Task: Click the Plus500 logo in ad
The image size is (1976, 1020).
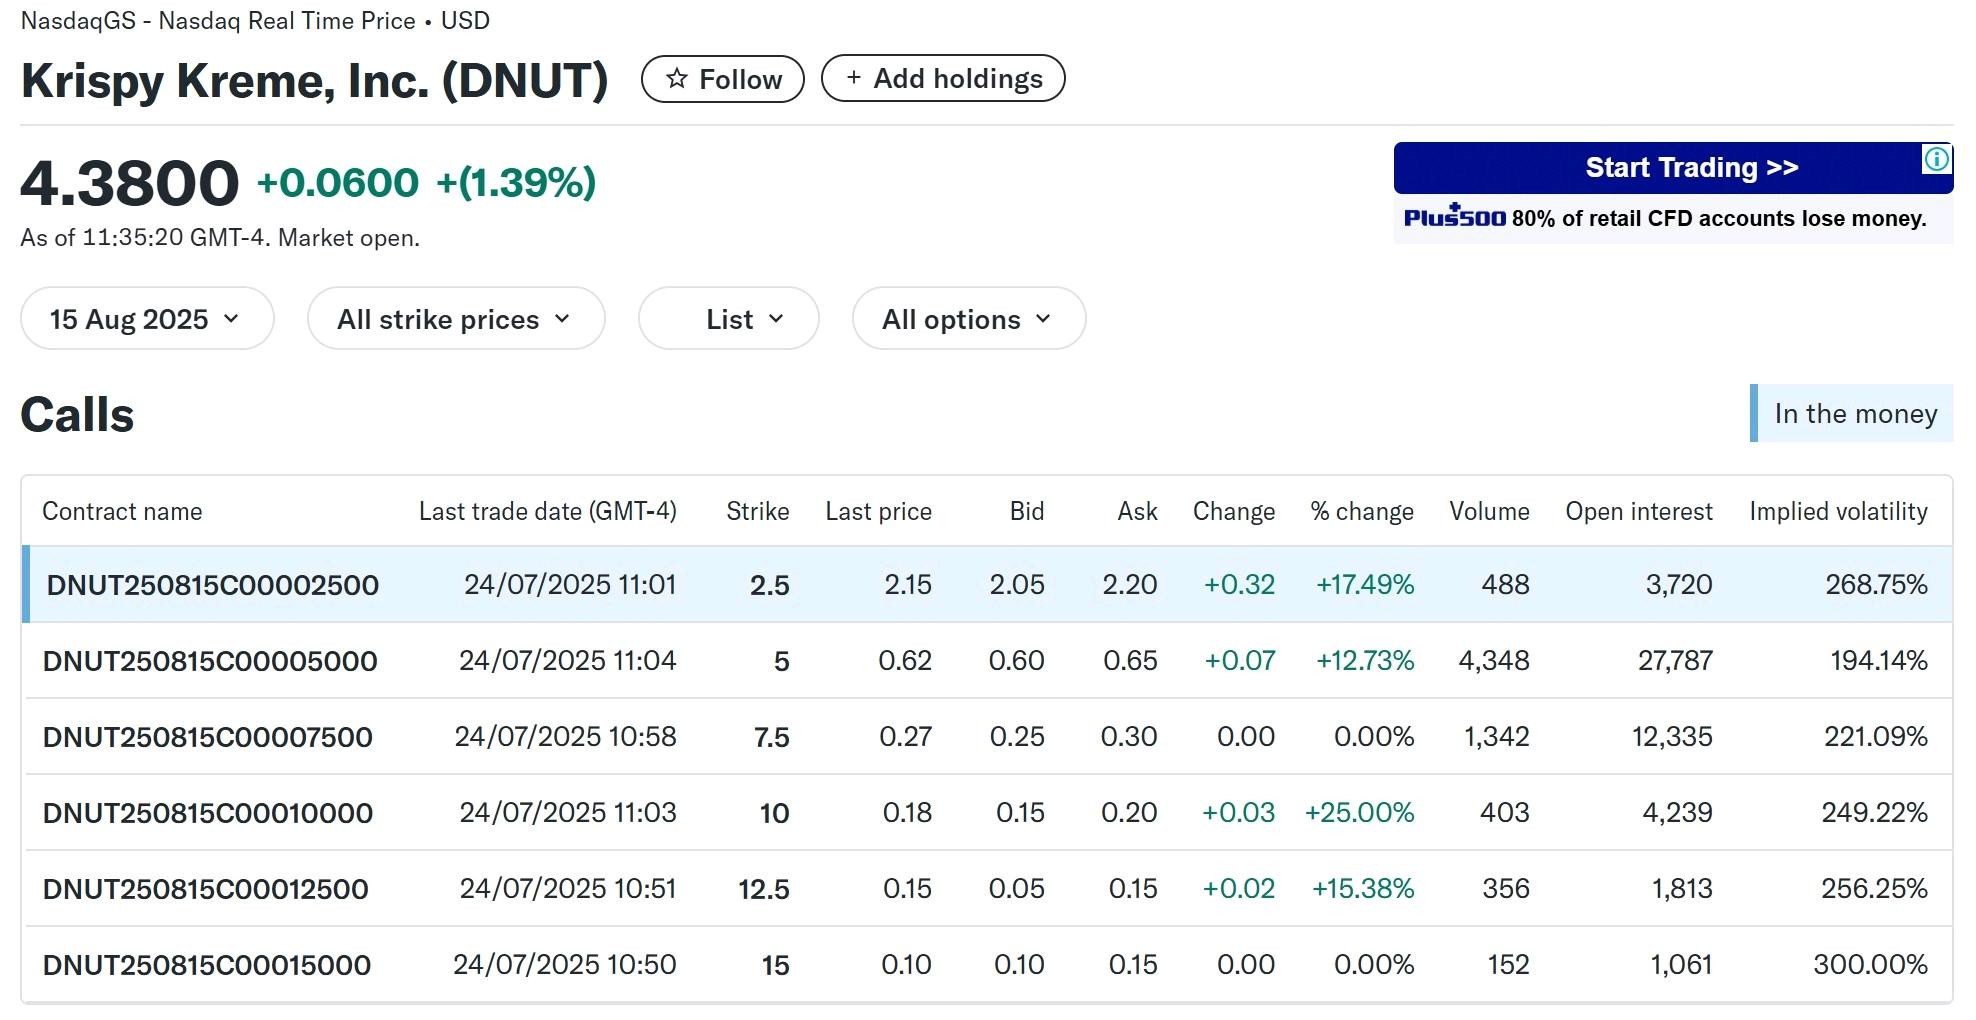Action: click(1454, 217)
